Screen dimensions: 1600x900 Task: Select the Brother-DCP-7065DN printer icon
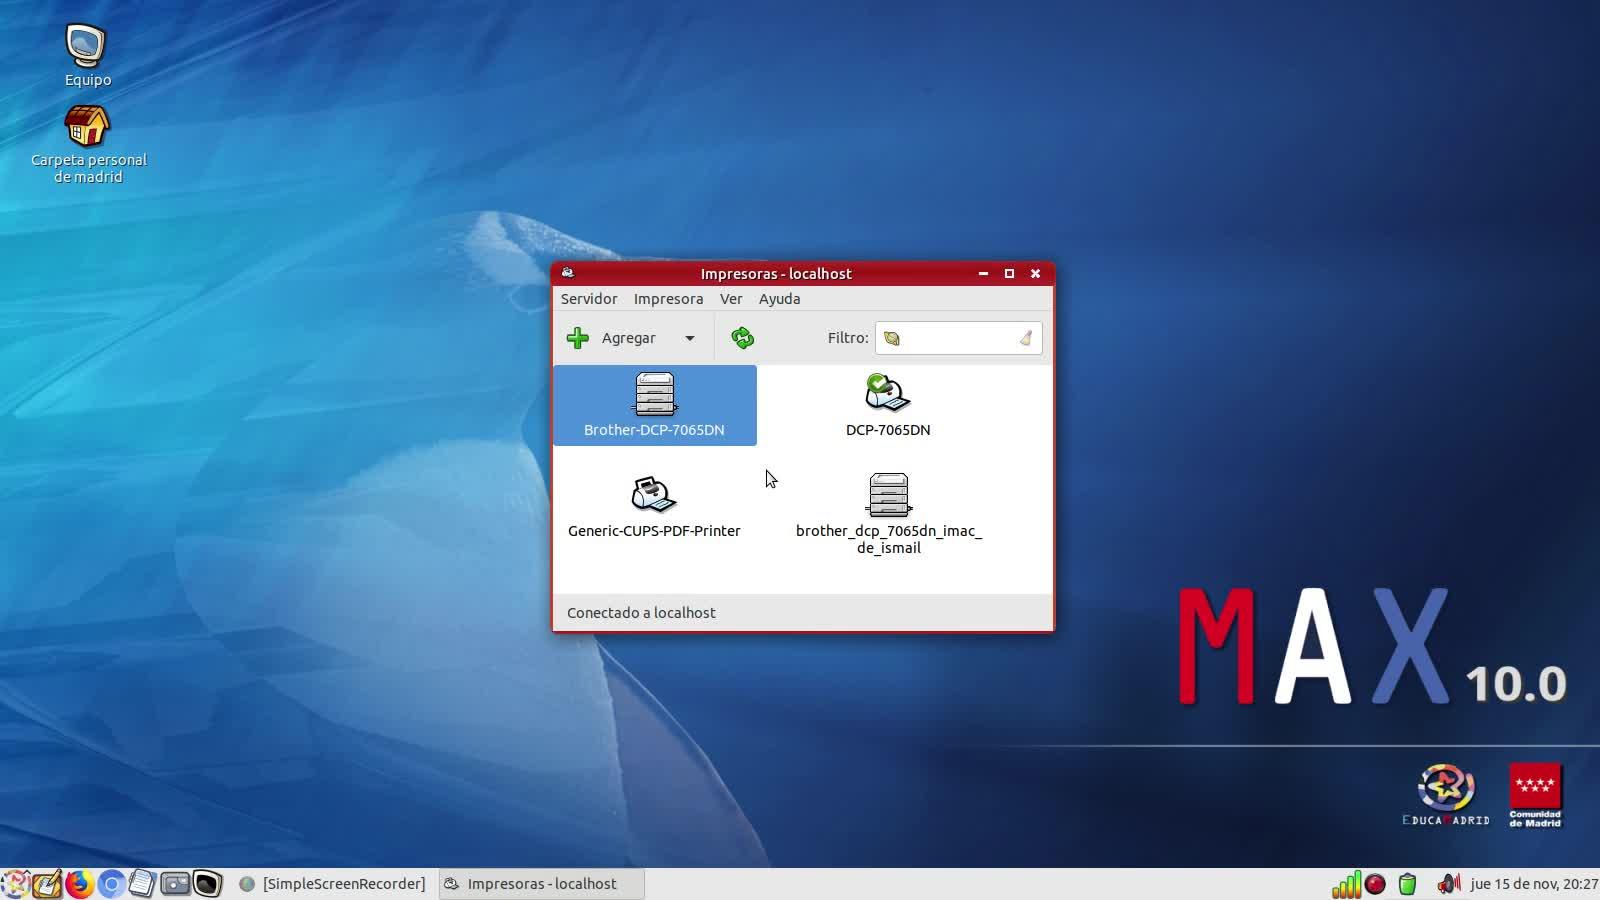[x=655, y=405]
